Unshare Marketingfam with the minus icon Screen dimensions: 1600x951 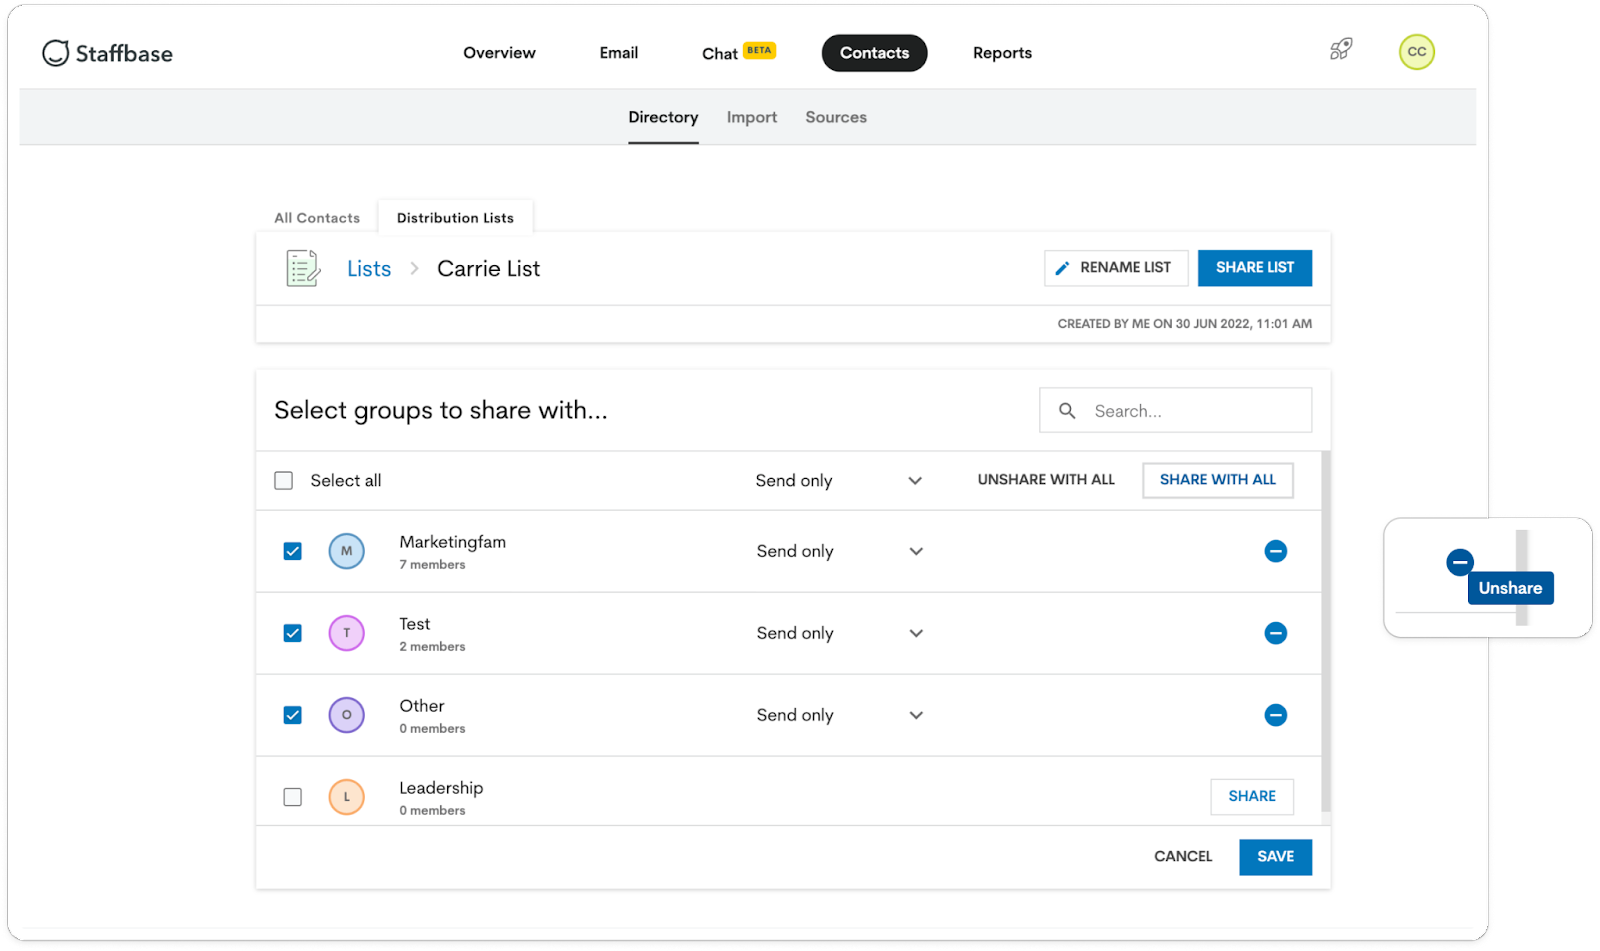1275,551
